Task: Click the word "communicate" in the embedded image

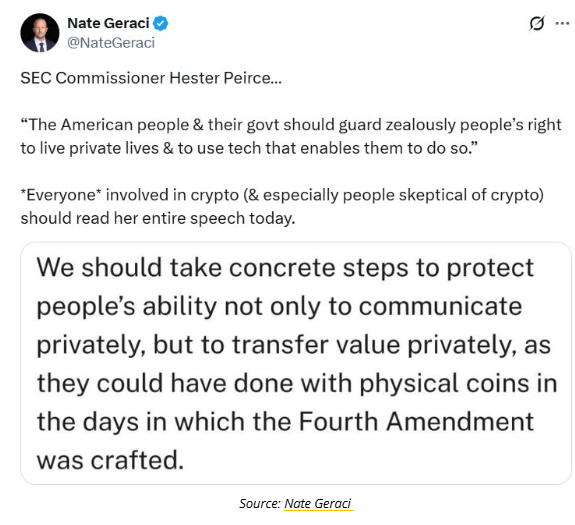Action: tap(440, 307)
